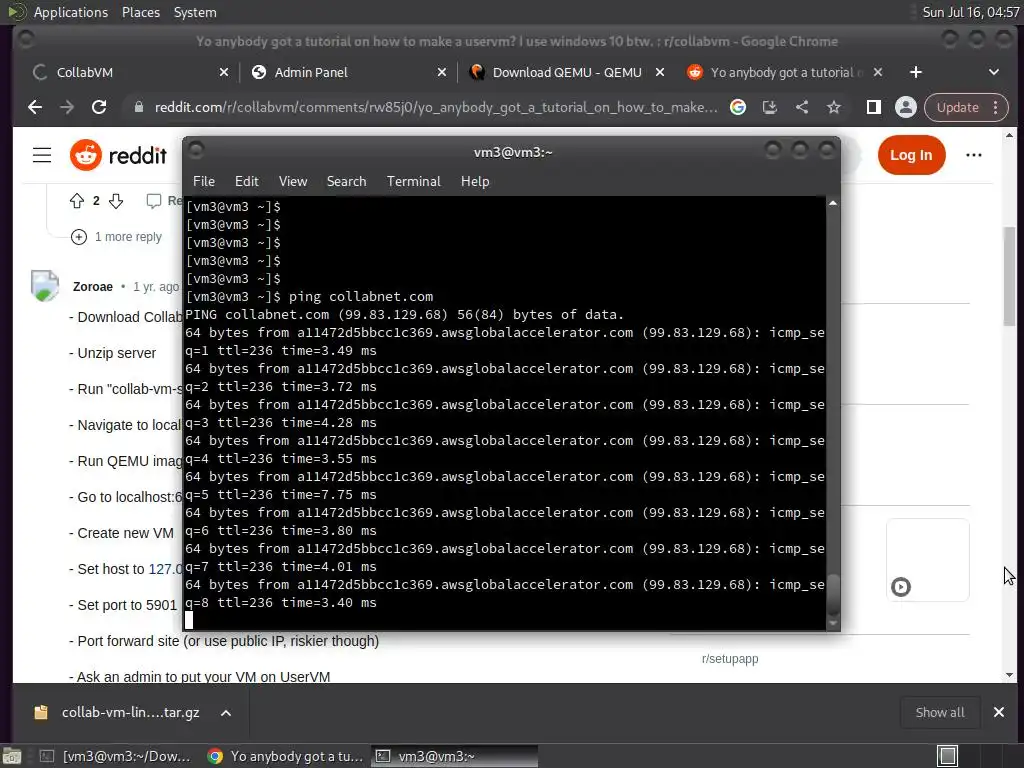
Task: Click the address bar URL field
Action: [436, 107]
